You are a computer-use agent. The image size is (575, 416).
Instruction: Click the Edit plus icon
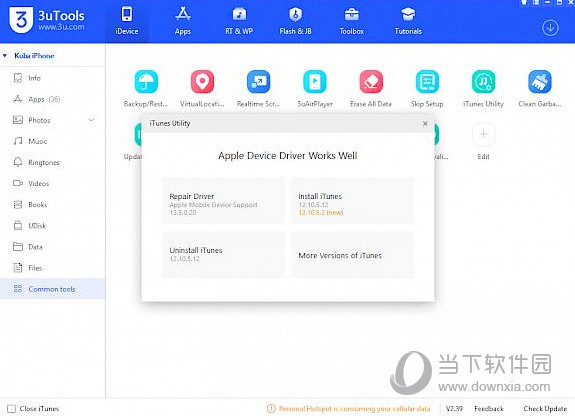(x=483, y=134)
